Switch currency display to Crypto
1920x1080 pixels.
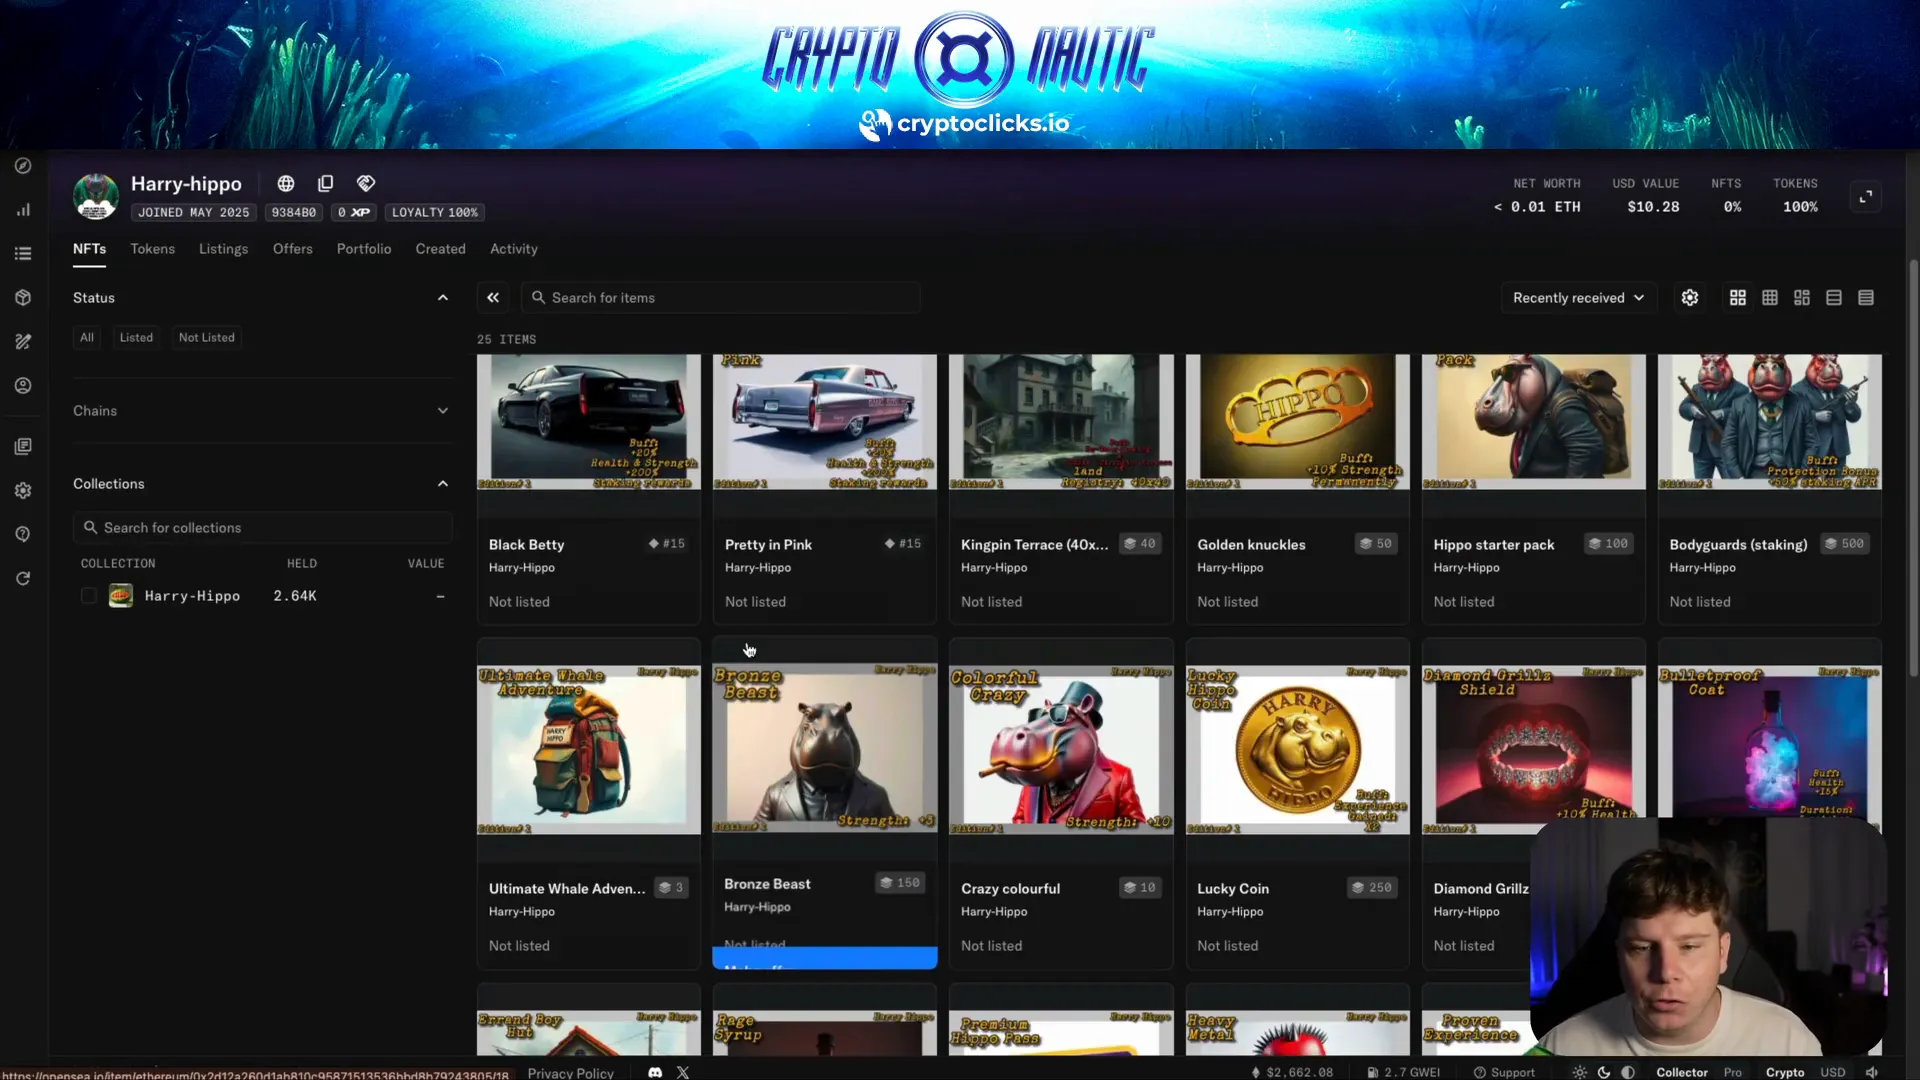[x=1785, y=1072]
